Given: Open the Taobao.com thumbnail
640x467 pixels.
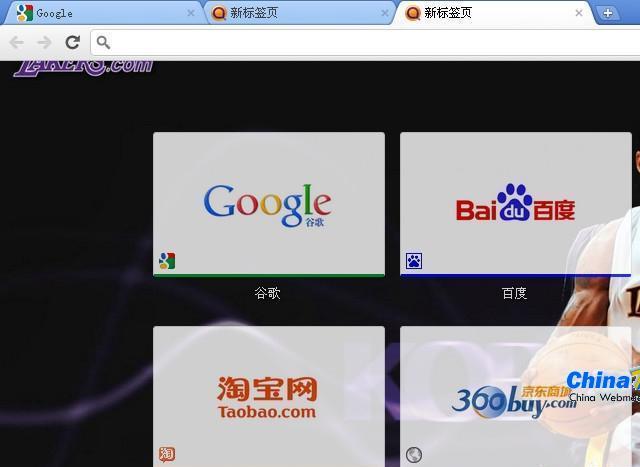Looking at the screenshot, I should click(x=268, y=396).
